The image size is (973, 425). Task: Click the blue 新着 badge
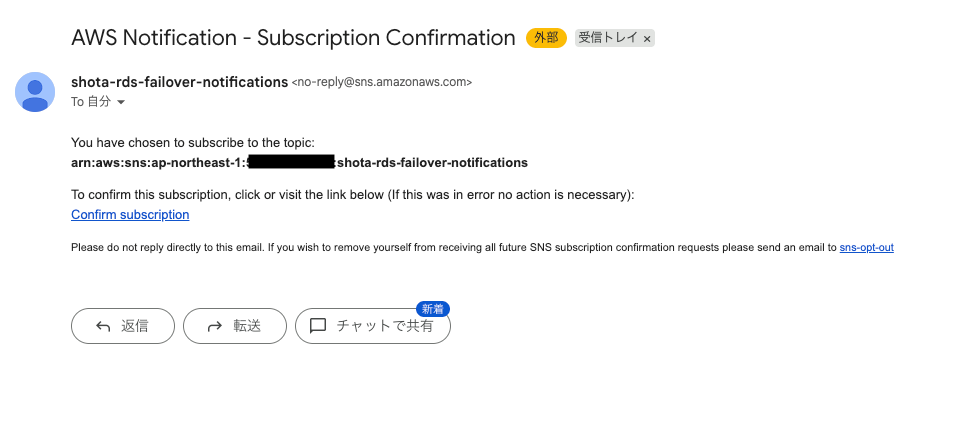(434, 308)
